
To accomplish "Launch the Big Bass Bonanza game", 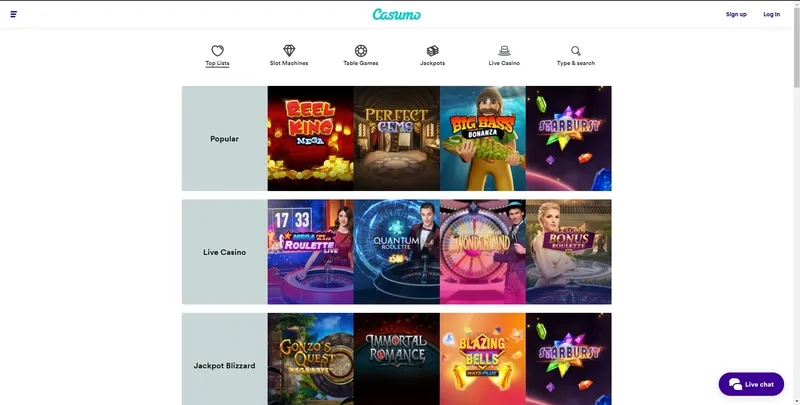I will (483, 138).
